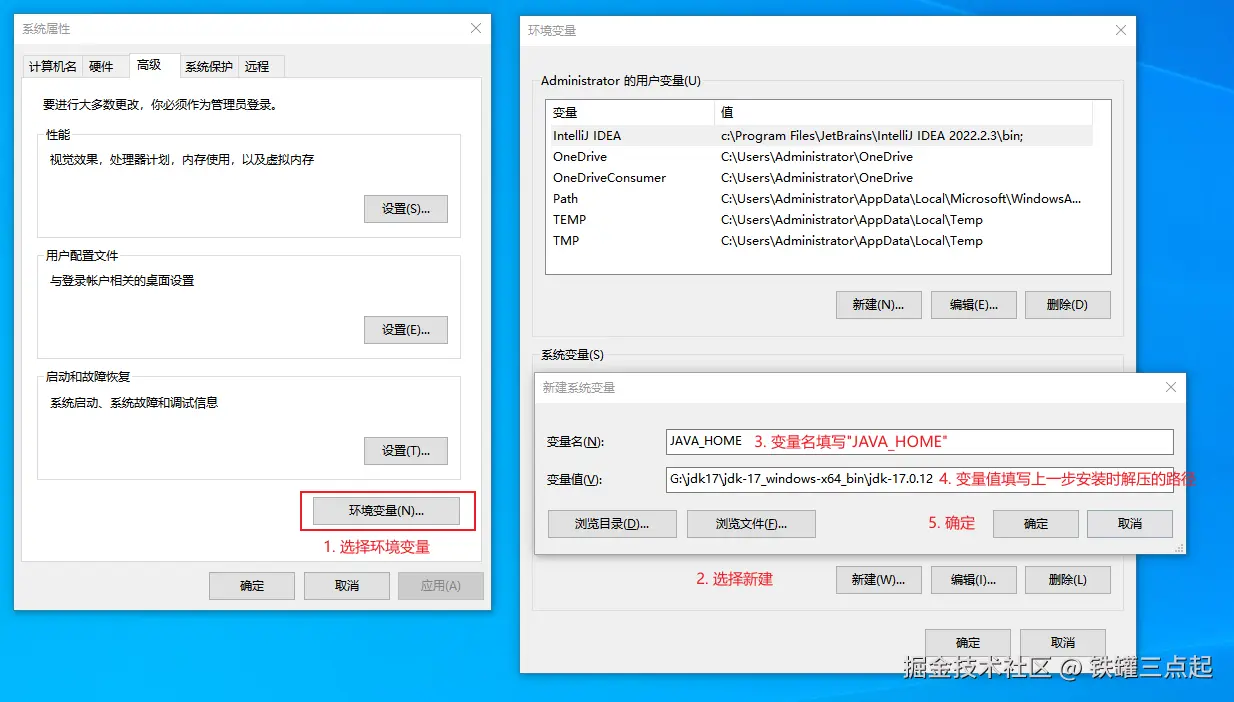This screenshot has width=1234, height=702.
Task: Open 用户配置文件 settings with 设置(E)
Action: [x=405, y=330]
